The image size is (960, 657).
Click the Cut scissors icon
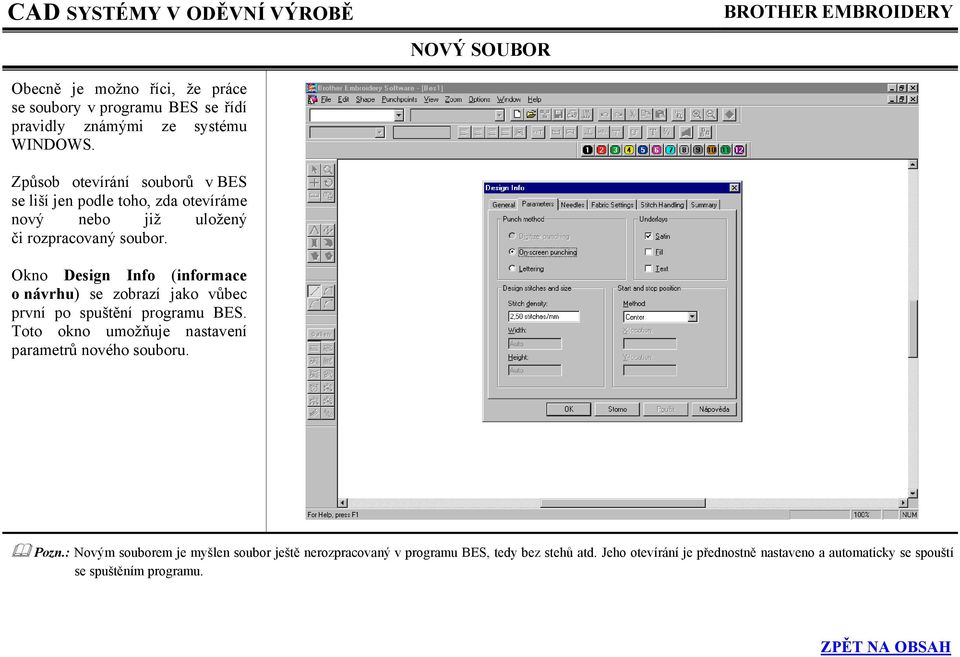coord(632,115)
